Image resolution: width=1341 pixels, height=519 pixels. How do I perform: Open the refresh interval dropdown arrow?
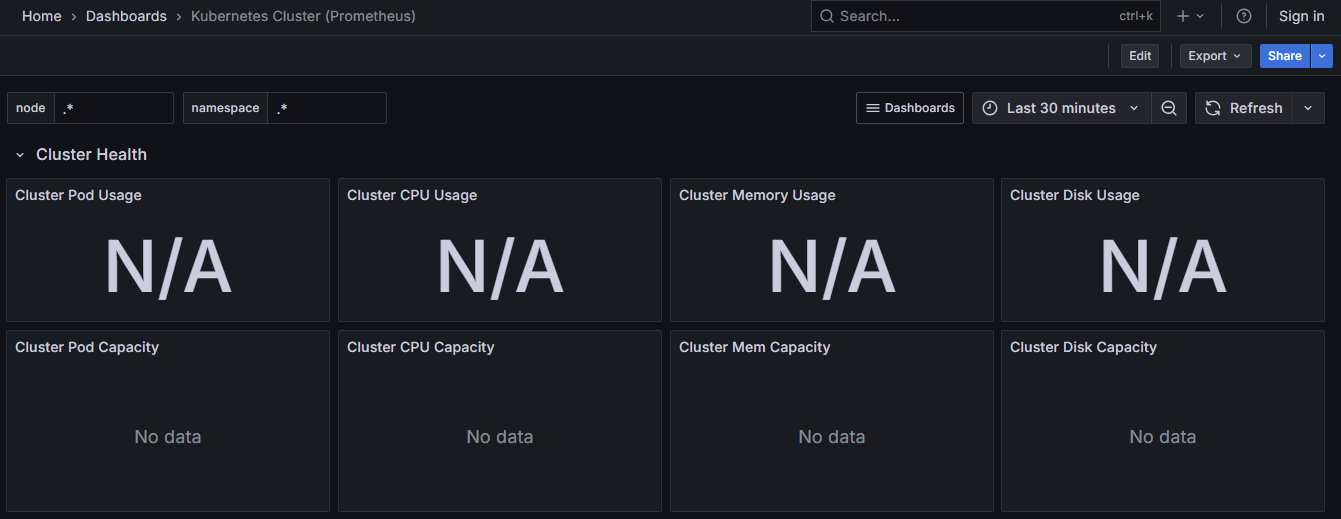pos(1308,108)
